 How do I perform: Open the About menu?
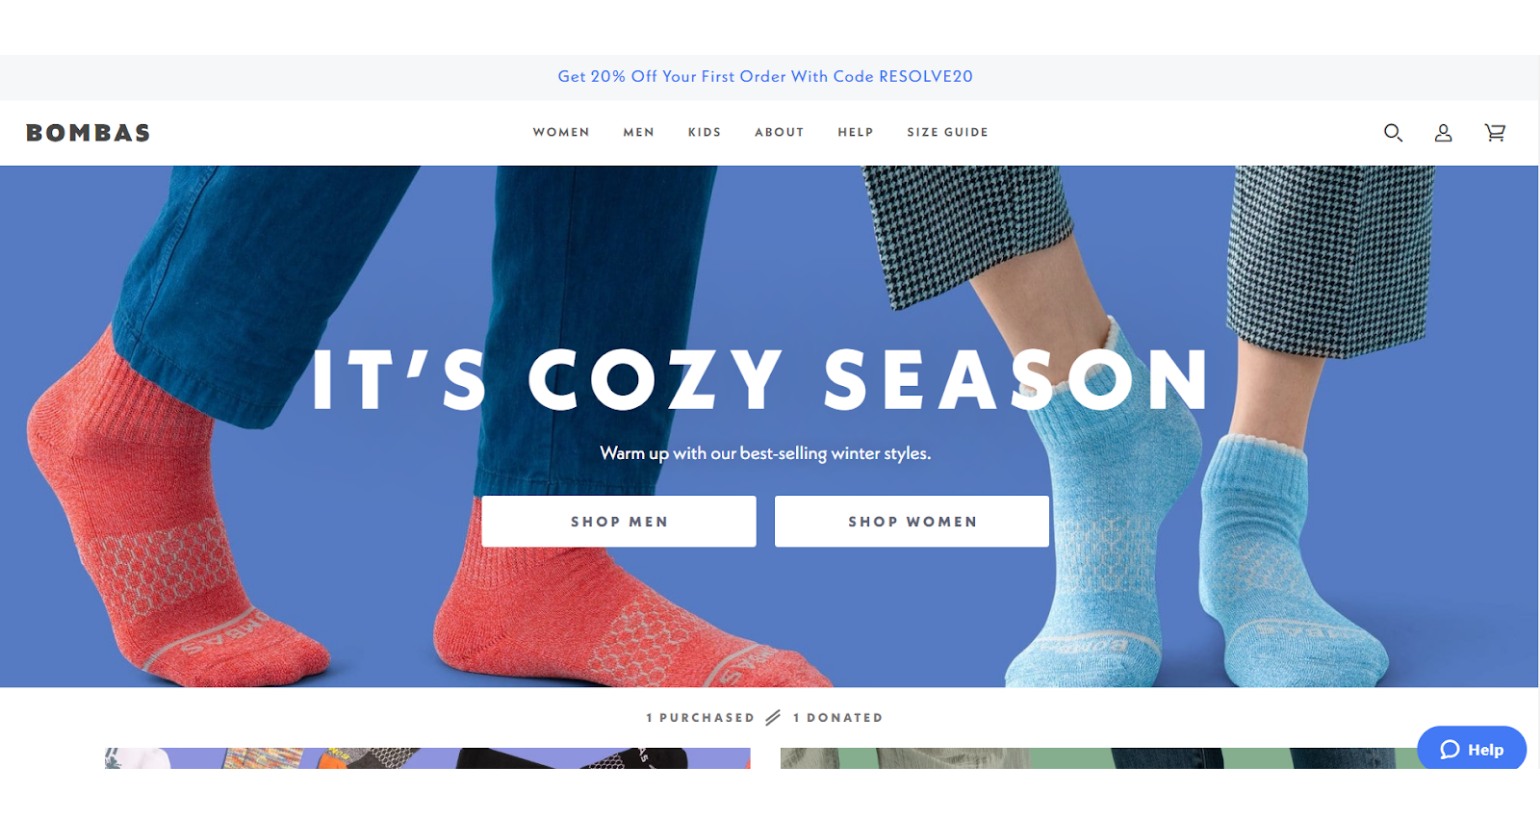pos(779,132)
